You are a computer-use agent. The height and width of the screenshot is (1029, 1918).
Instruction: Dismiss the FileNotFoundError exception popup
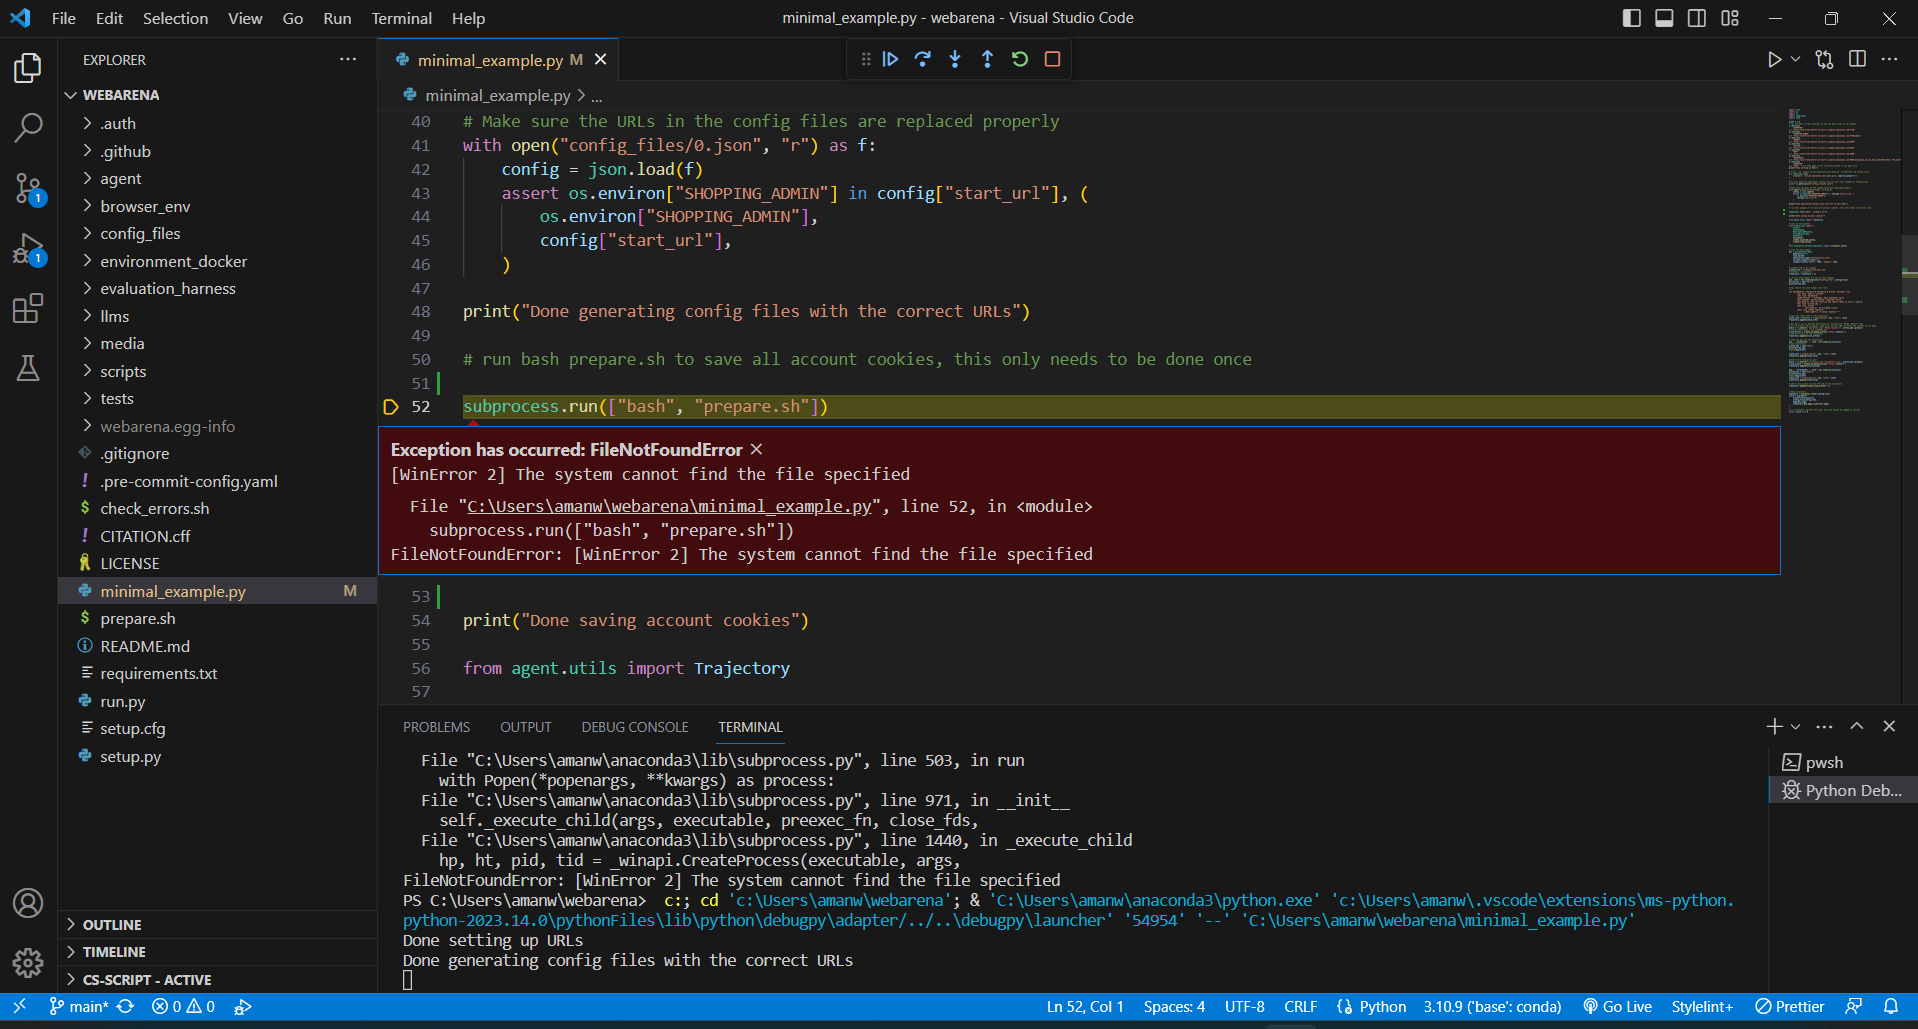tap(756, 449)
